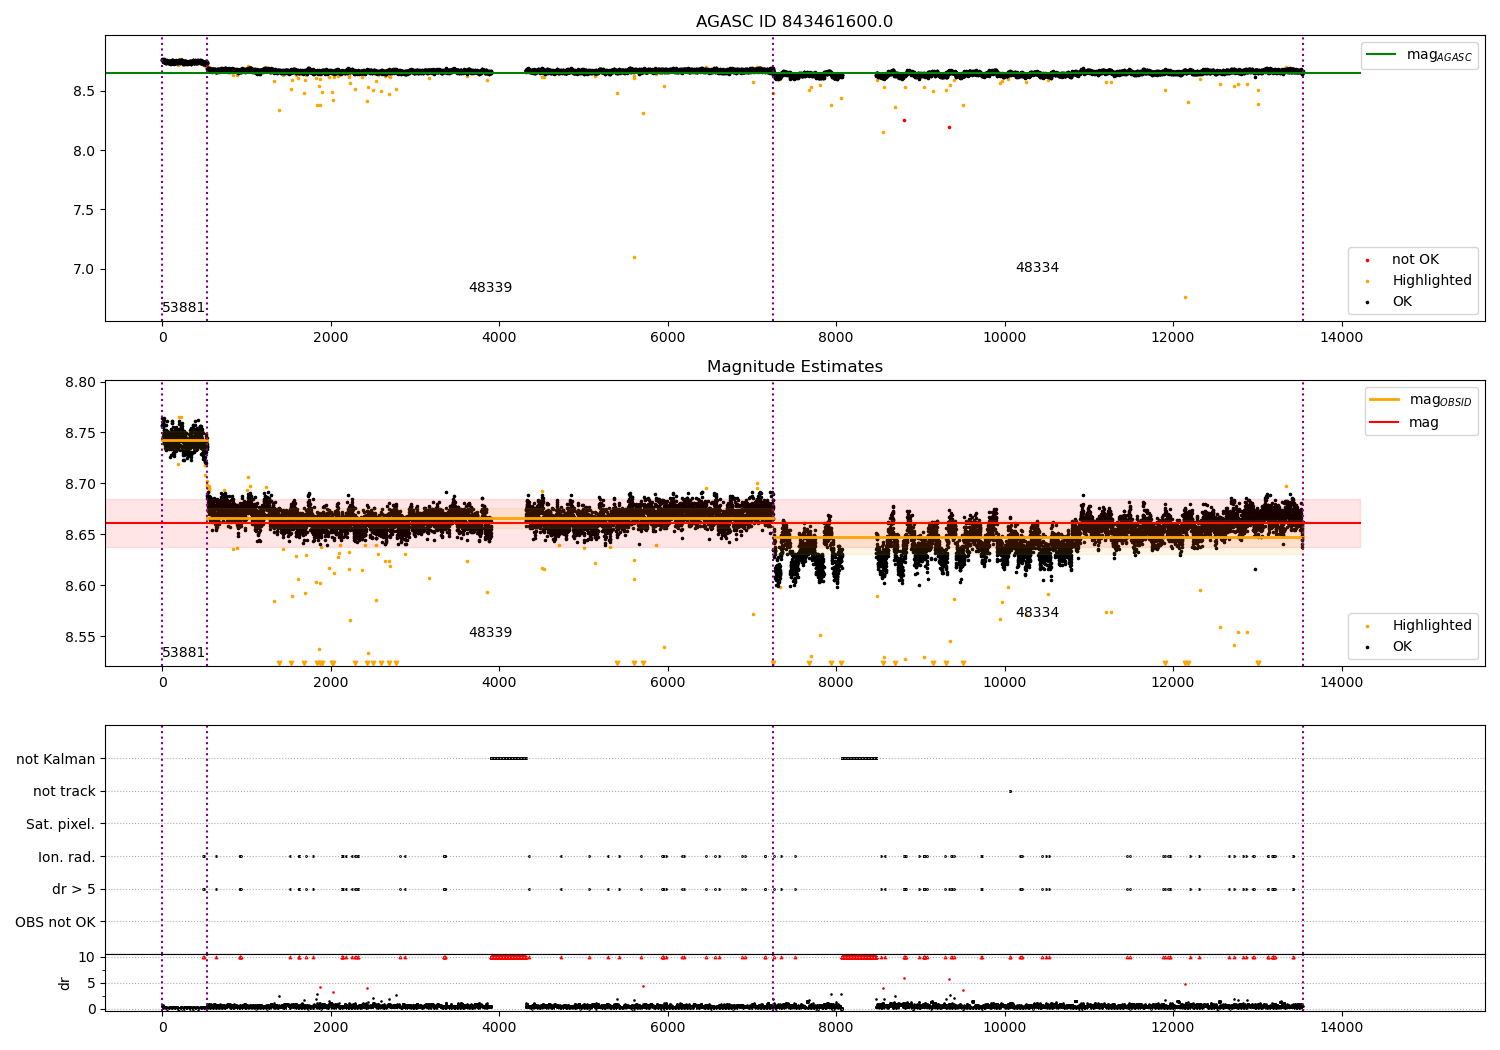This screenshot has height=1050, width=1500.
Task: Click the 'not OK' legend label
Action: click(1415, 260)
